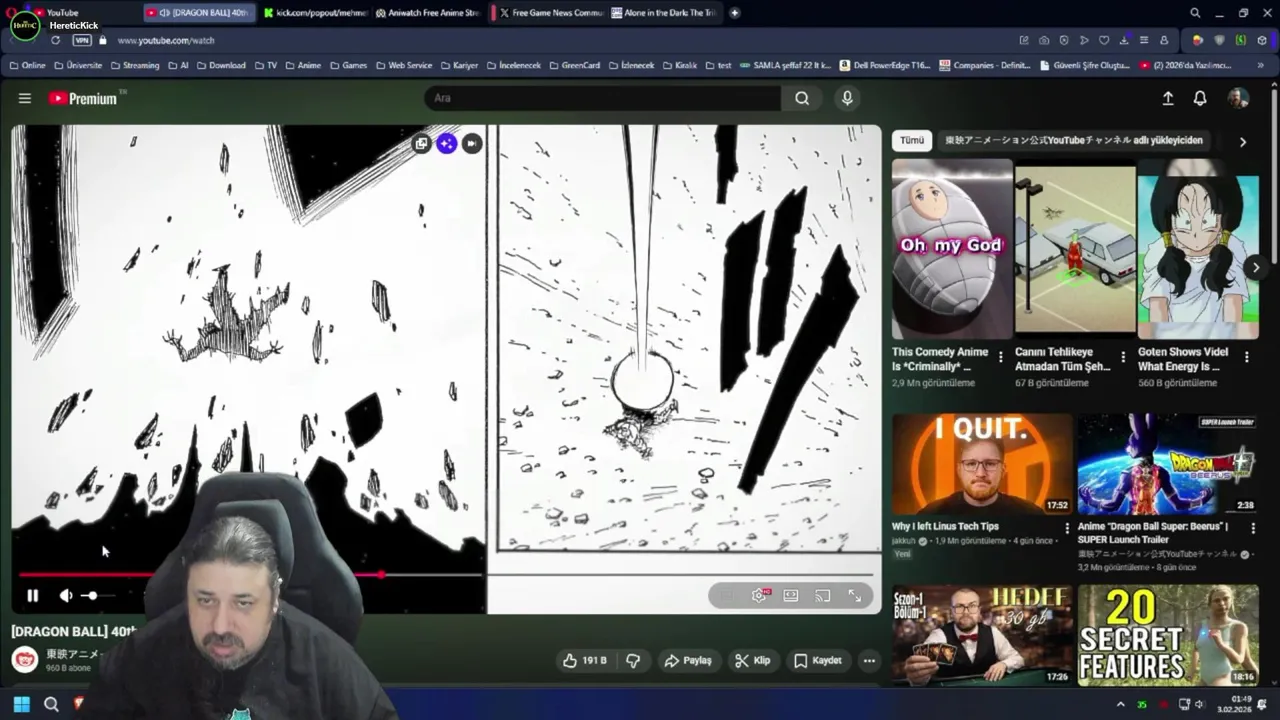Cast the video to a device
This screenshot has height=720, width=1280.
coord(823,596)
